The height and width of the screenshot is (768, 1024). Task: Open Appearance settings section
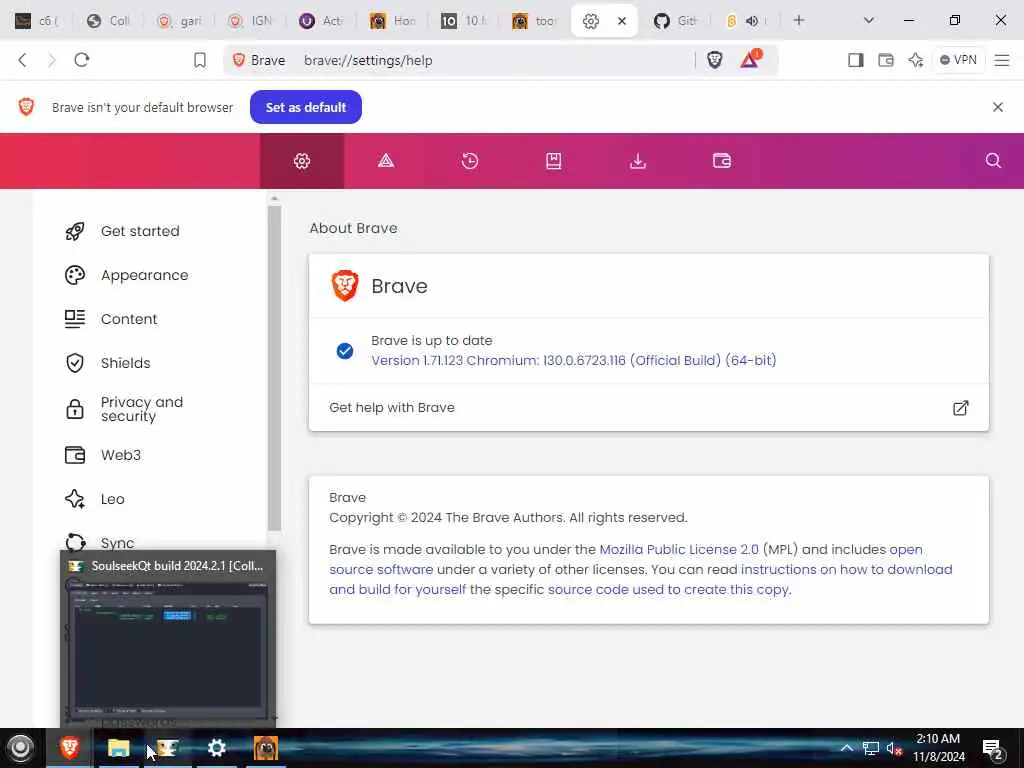(144, 275)
